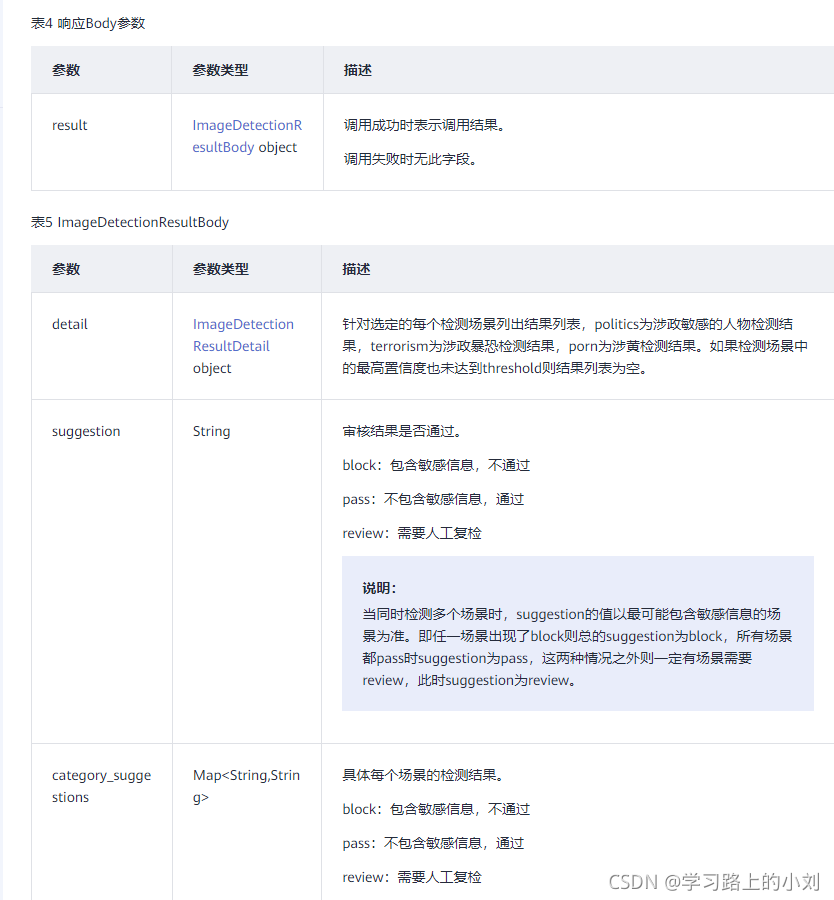Click the '具体每个场景的检测结果。' text
834x900 pixels.
click(423, 775)
